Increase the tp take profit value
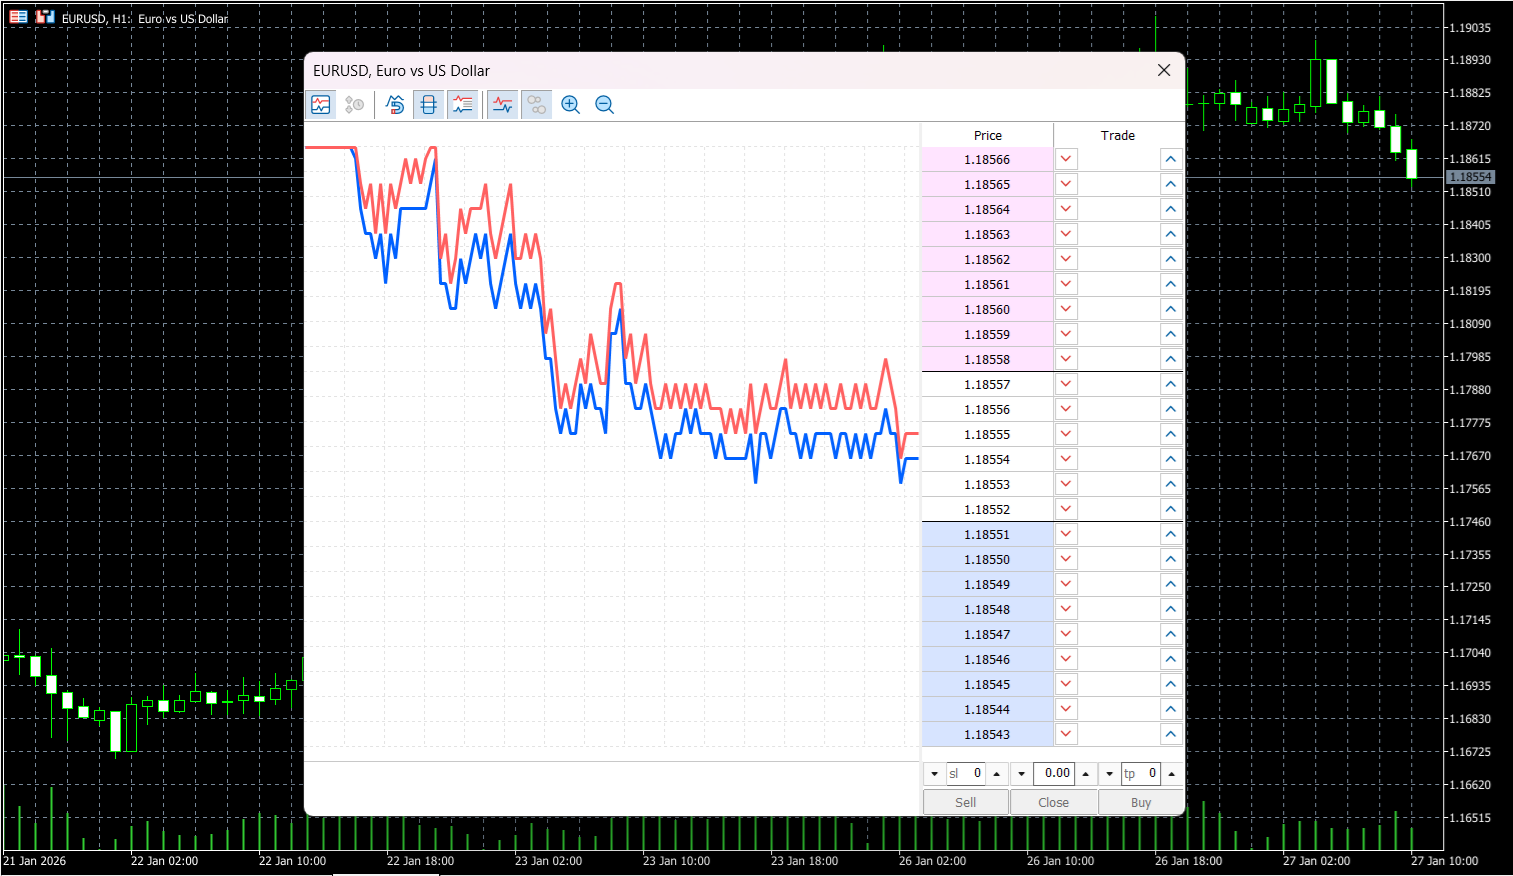 click(1171, 774)
